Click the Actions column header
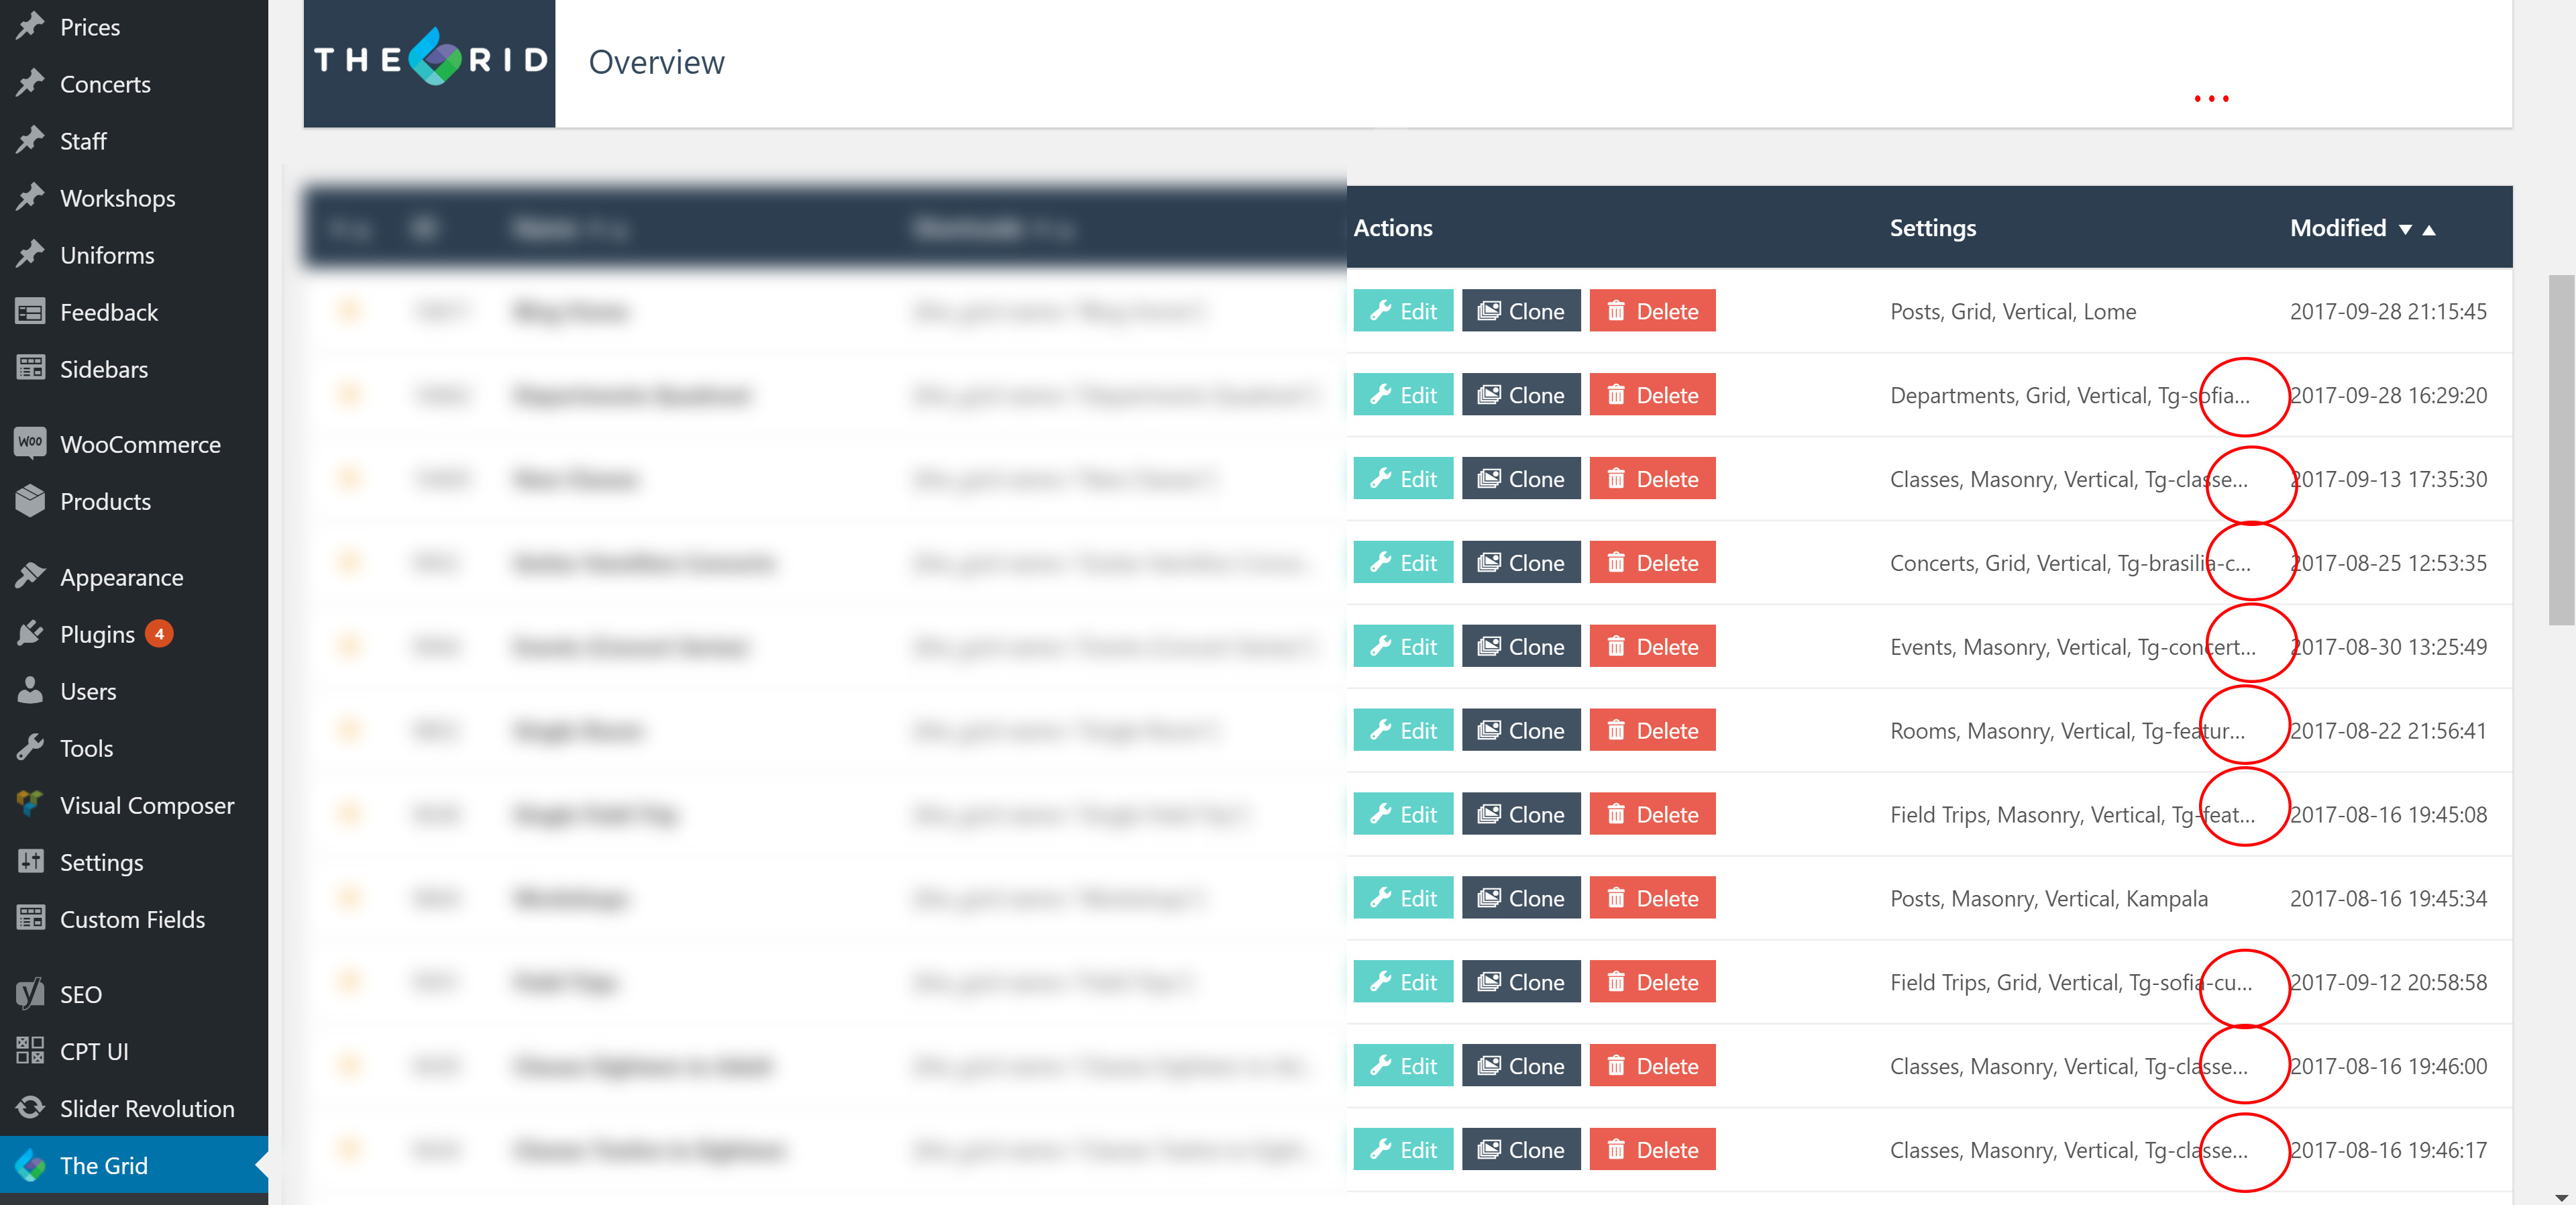2576x1205 pixels. pos(1392,228)
